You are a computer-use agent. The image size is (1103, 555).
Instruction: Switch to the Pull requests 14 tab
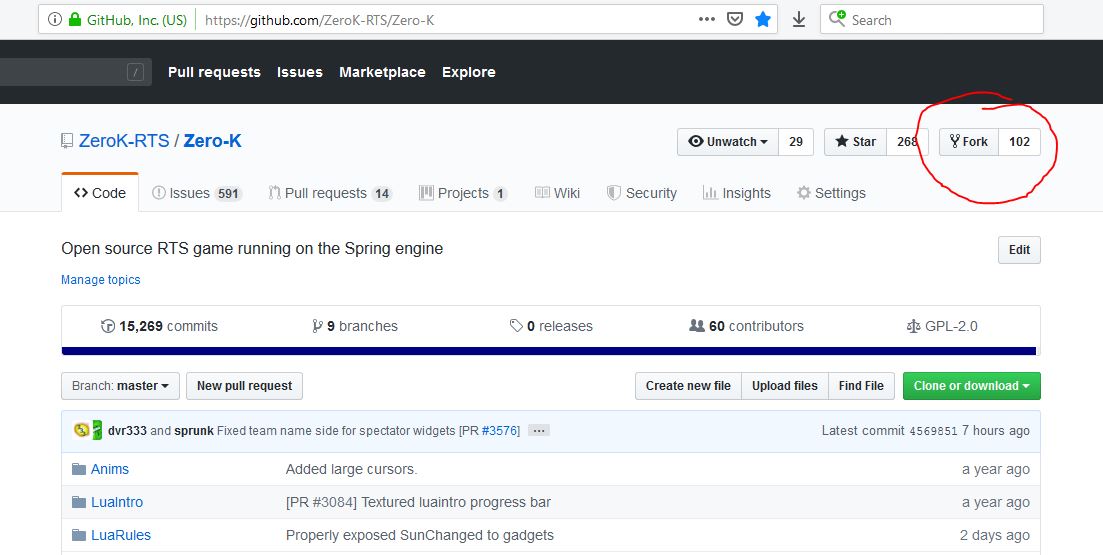coord(330,193)
